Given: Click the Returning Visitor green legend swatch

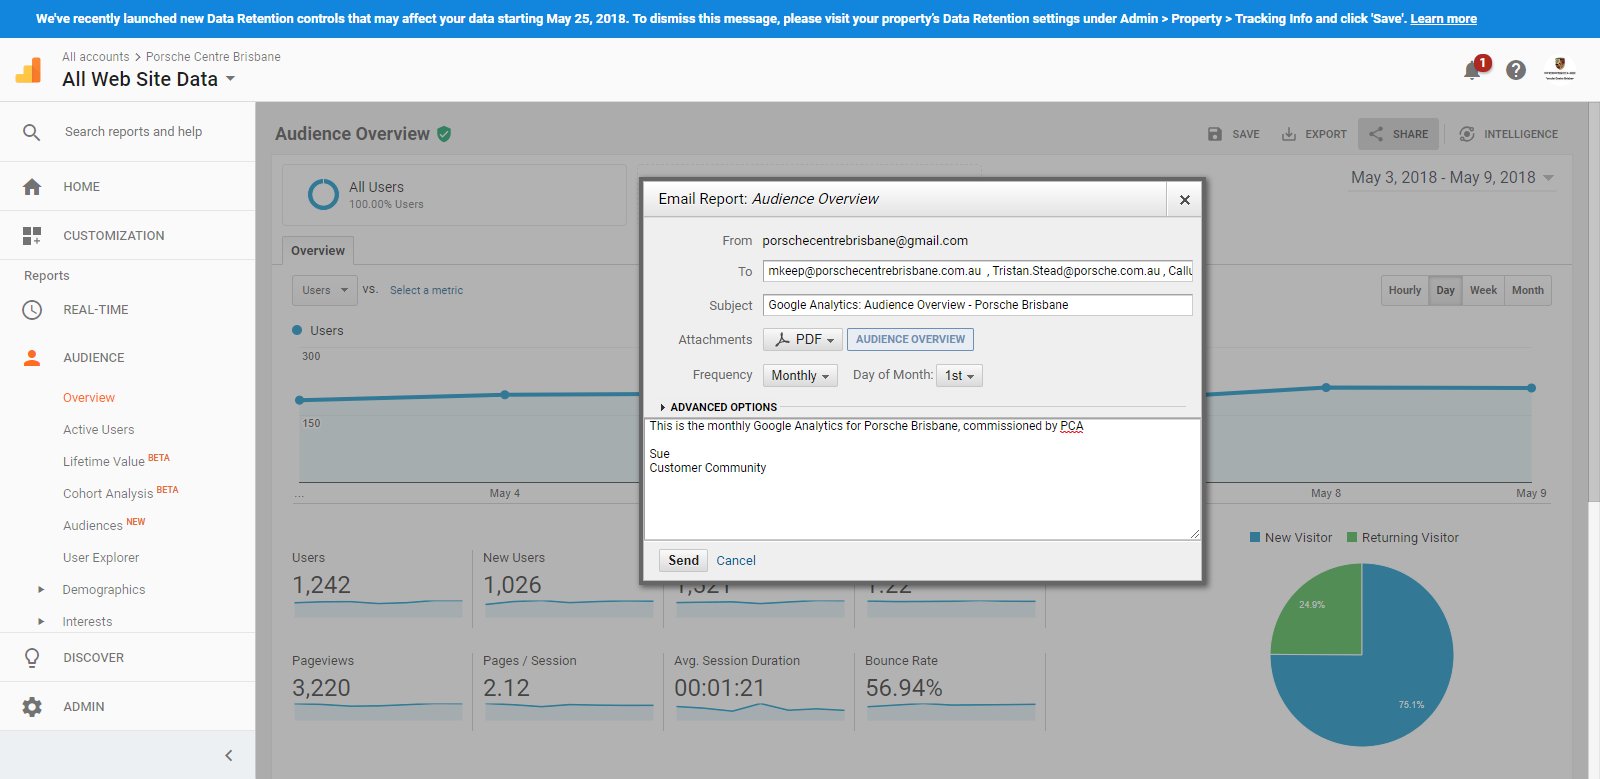Looking at the screenshot, I should [x=1352, y=538].
